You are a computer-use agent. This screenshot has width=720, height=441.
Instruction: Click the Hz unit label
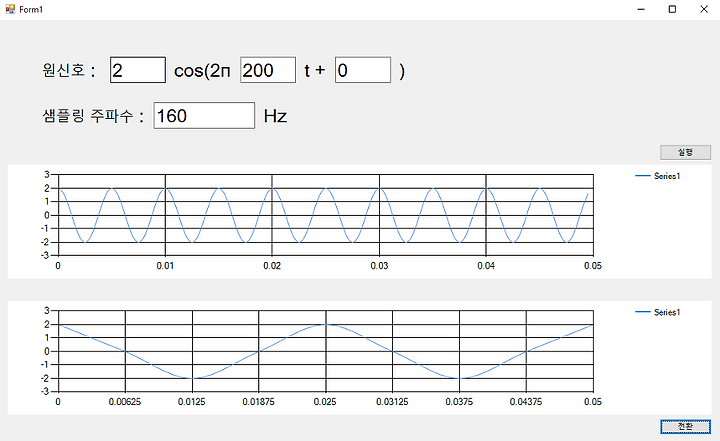coord(276,116)
